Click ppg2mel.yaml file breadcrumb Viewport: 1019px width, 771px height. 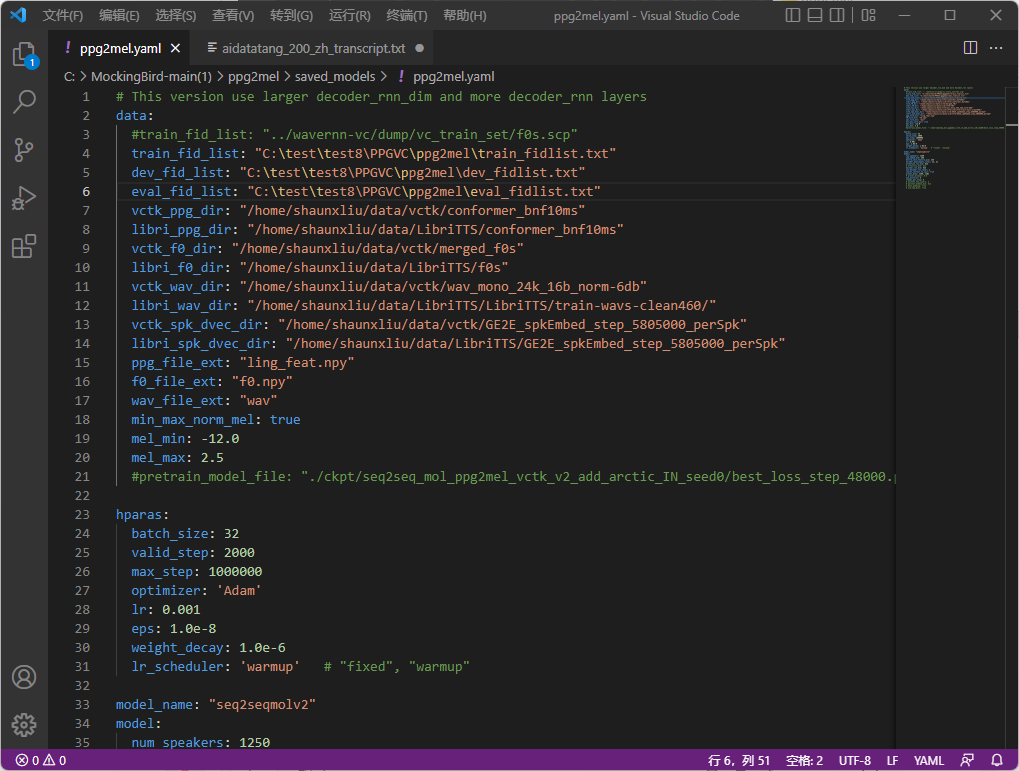(454, 77)
